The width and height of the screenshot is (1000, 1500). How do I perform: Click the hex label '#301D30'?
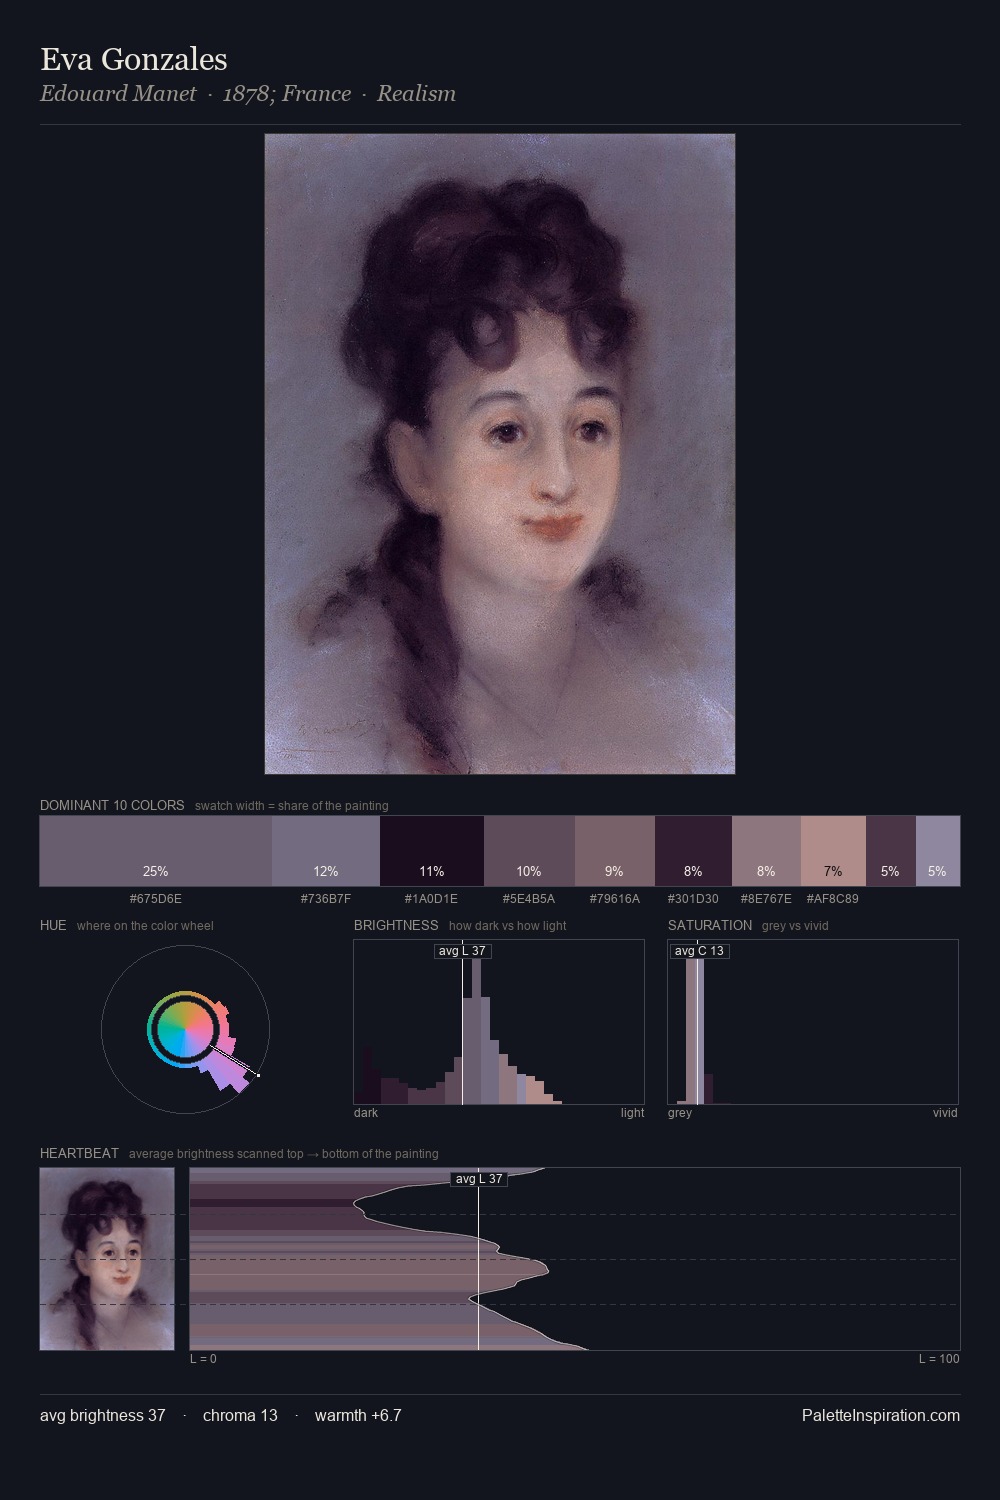pos(693,898)
